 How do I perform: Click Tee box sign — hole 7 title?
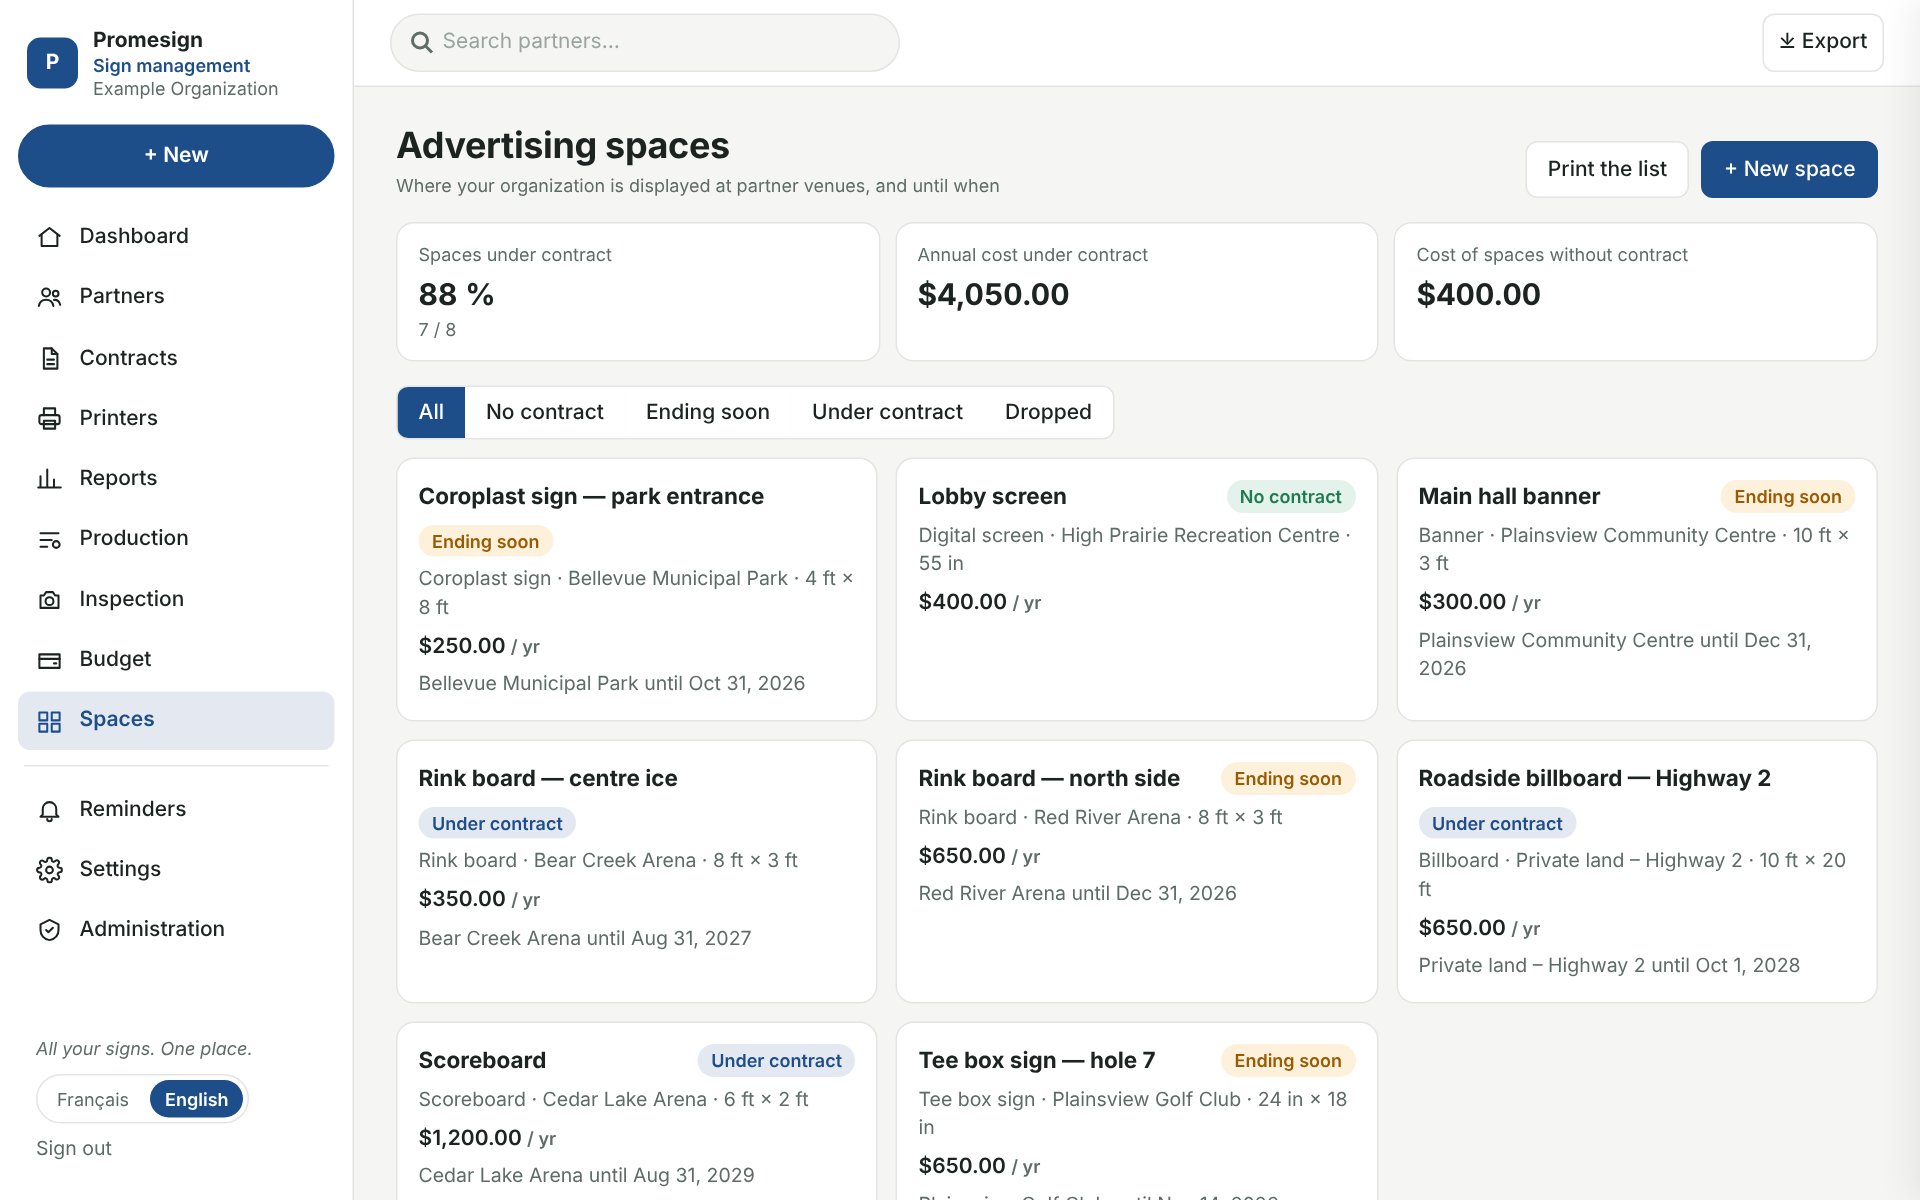pyautogui.click(x=1037, y=1060)
